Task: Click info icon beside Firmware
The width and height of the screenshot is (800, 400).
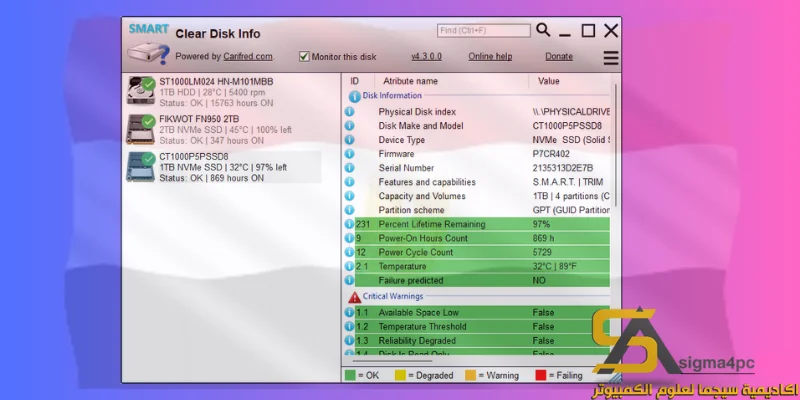Action: pyautogui.click(x=349, y=154)
